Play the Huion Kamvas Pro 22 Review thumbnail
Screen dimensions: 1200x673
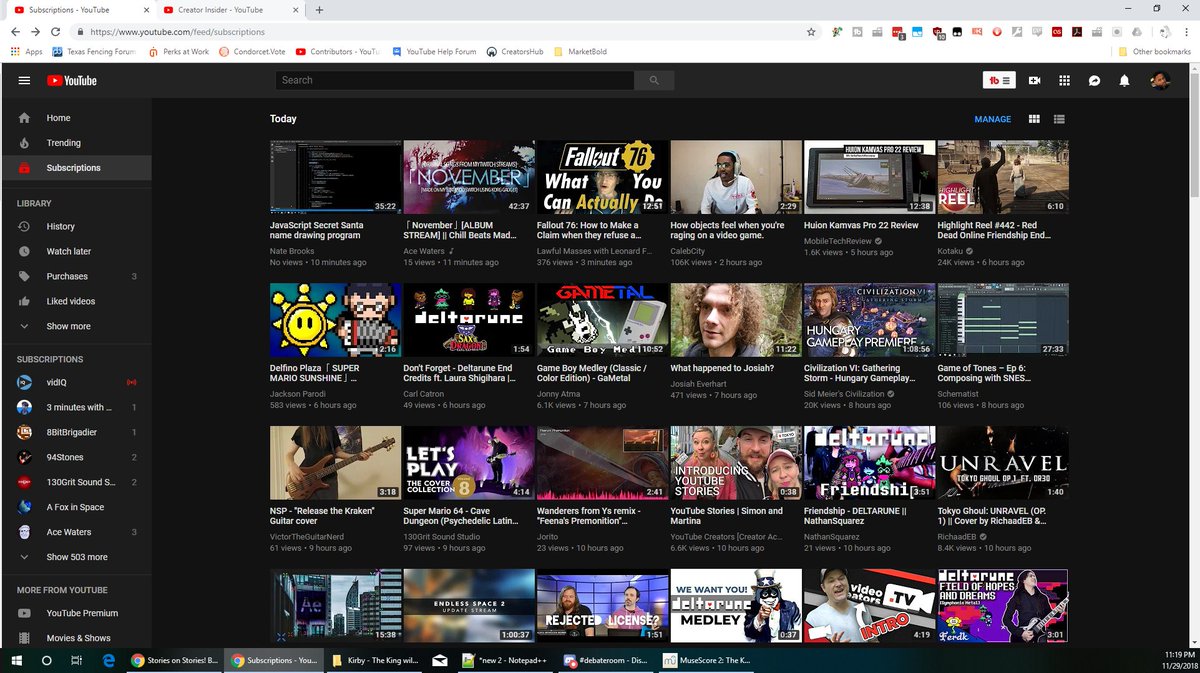tap(870, 177)
